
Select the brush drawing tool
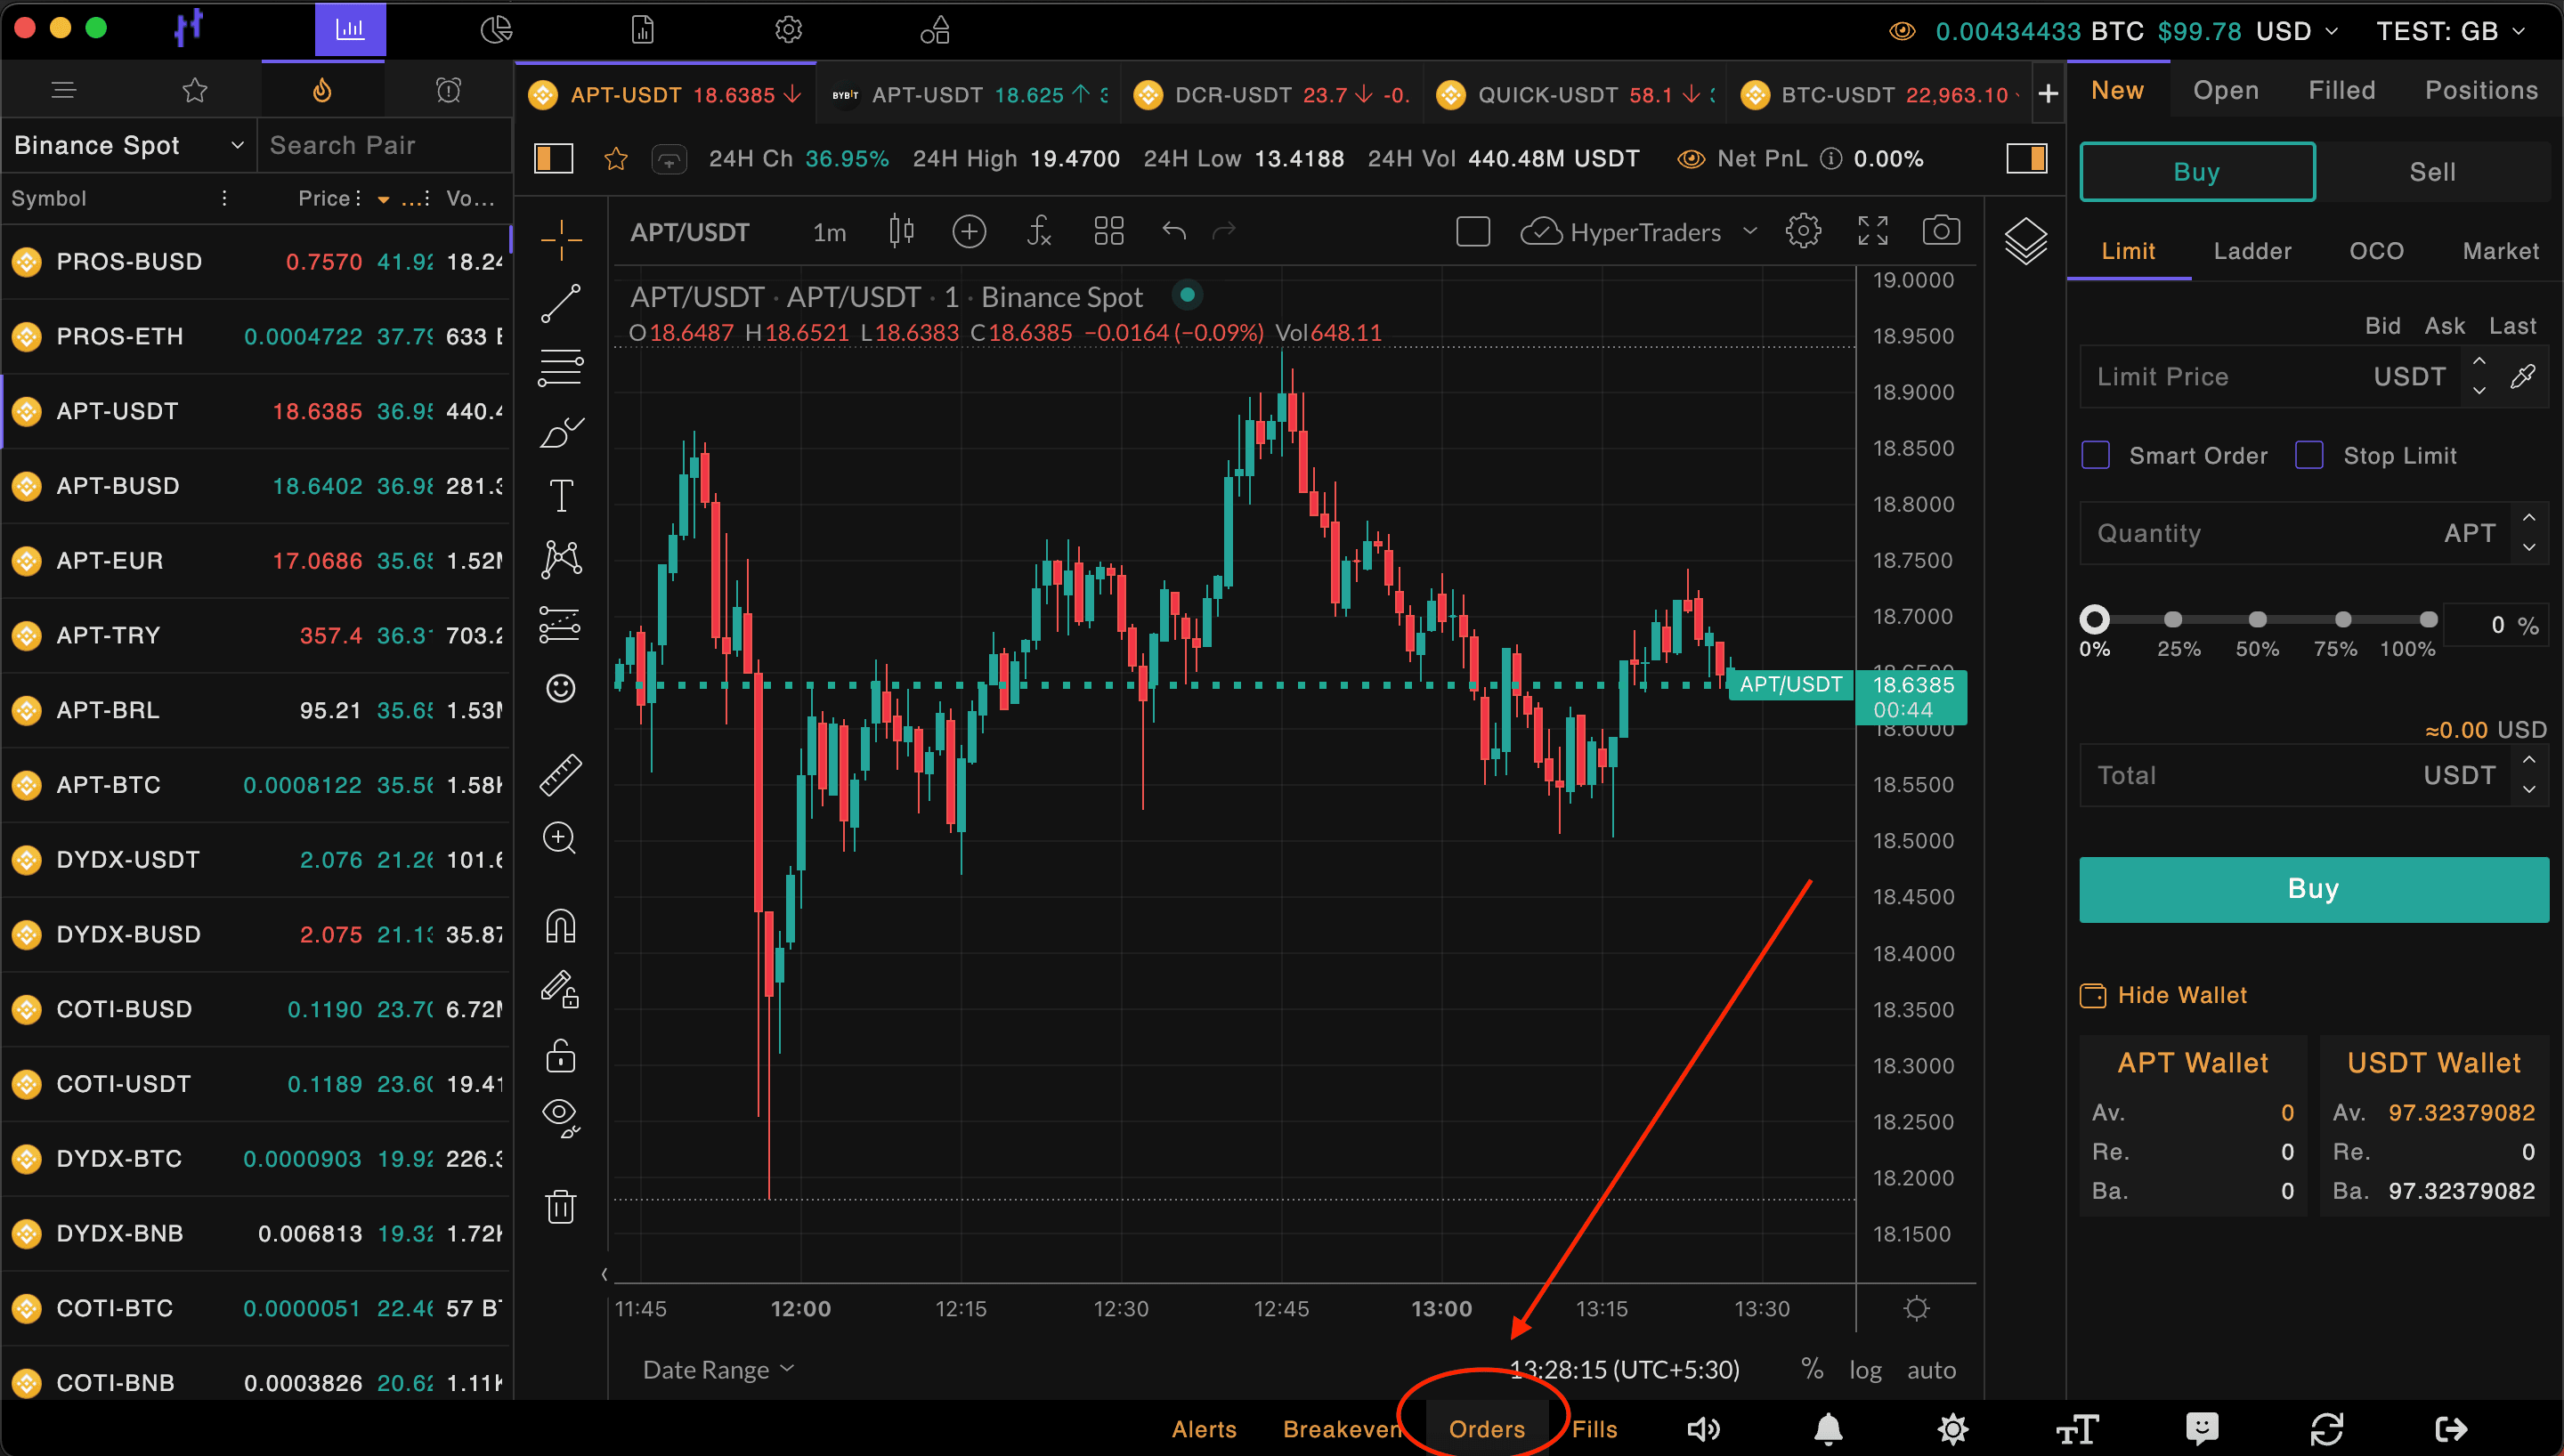tap(561, 432)
